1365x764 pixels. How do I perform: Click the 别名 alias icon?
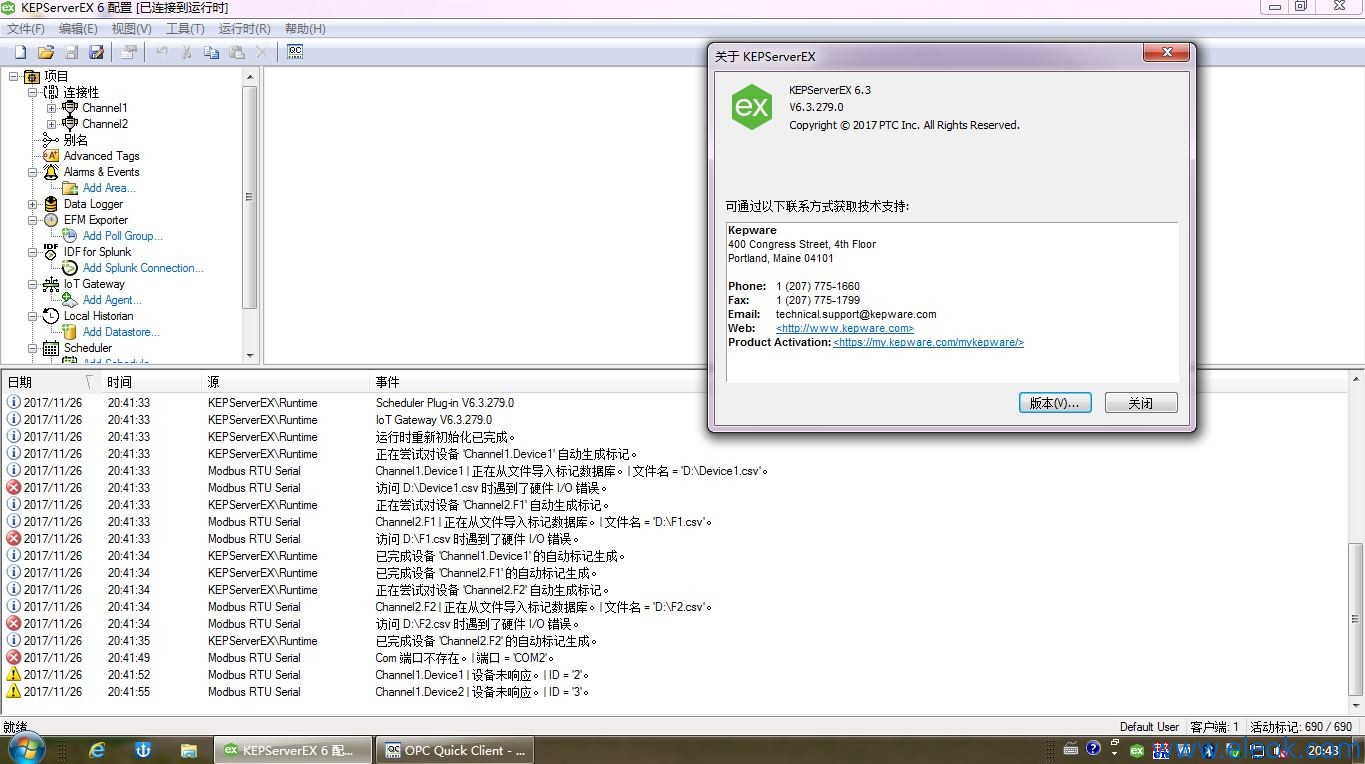51,140
